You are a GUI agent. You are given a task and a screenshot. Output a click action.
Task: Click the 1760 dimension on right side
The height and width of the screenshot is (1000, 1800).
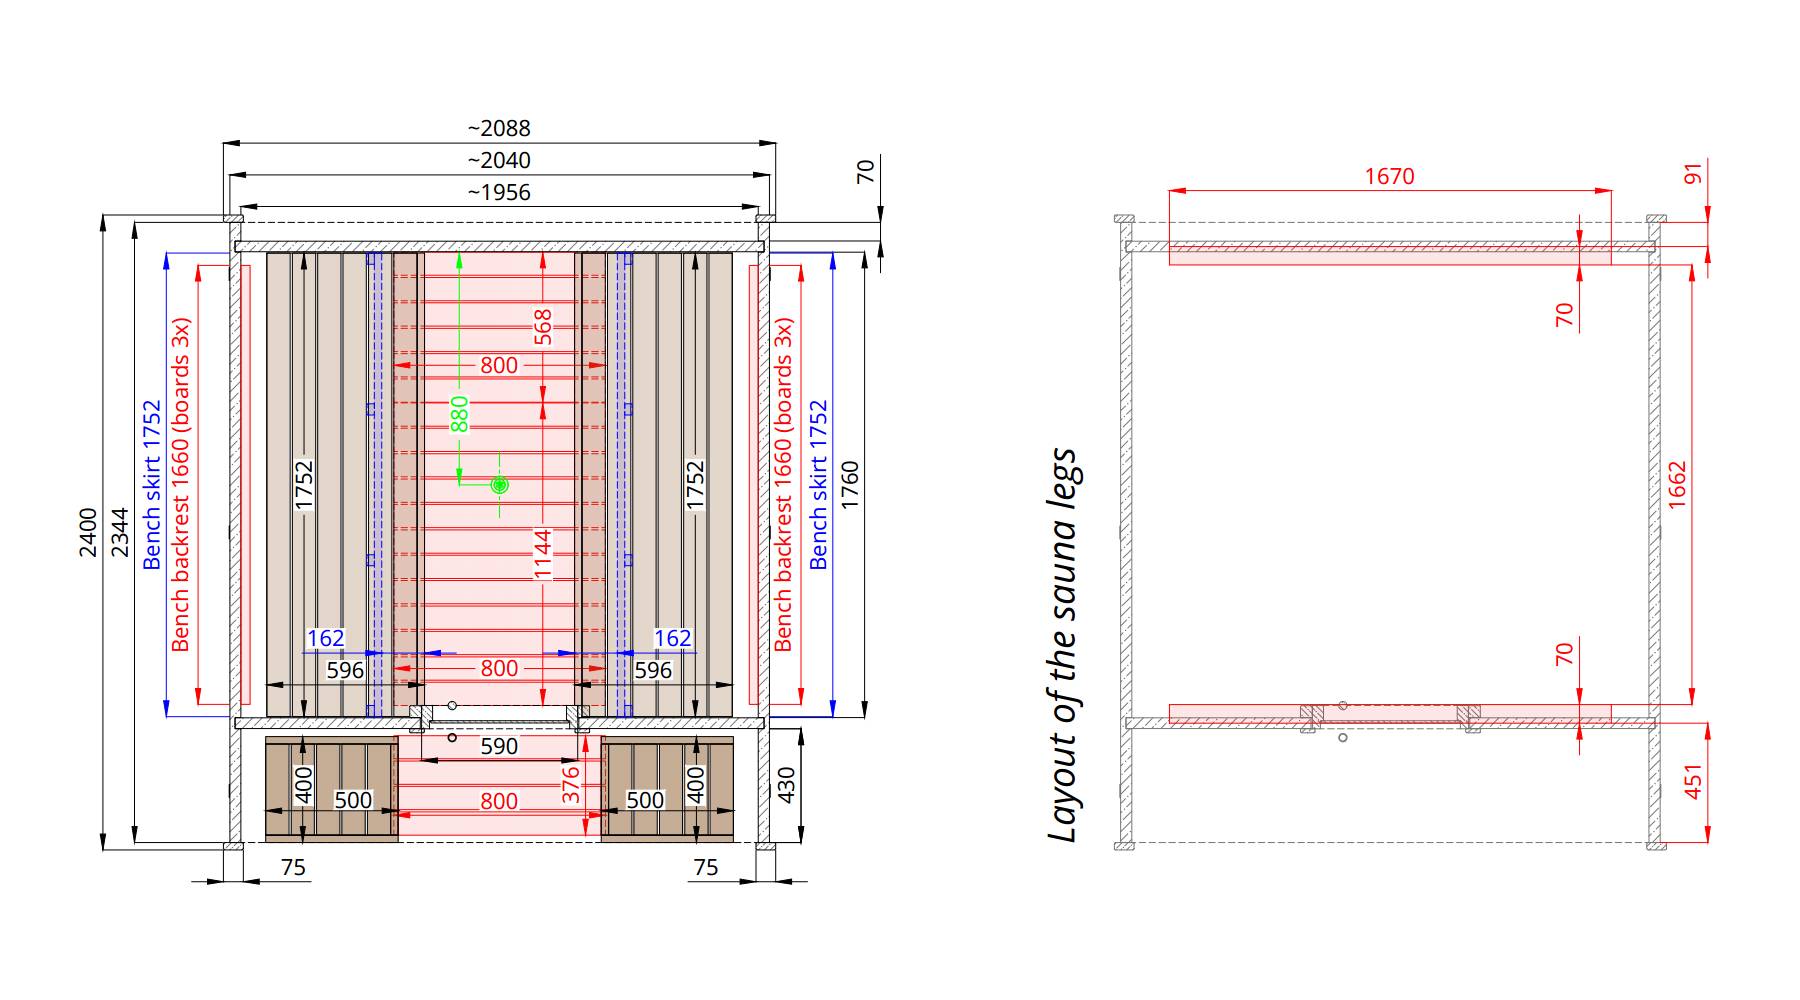coord(850,485)
